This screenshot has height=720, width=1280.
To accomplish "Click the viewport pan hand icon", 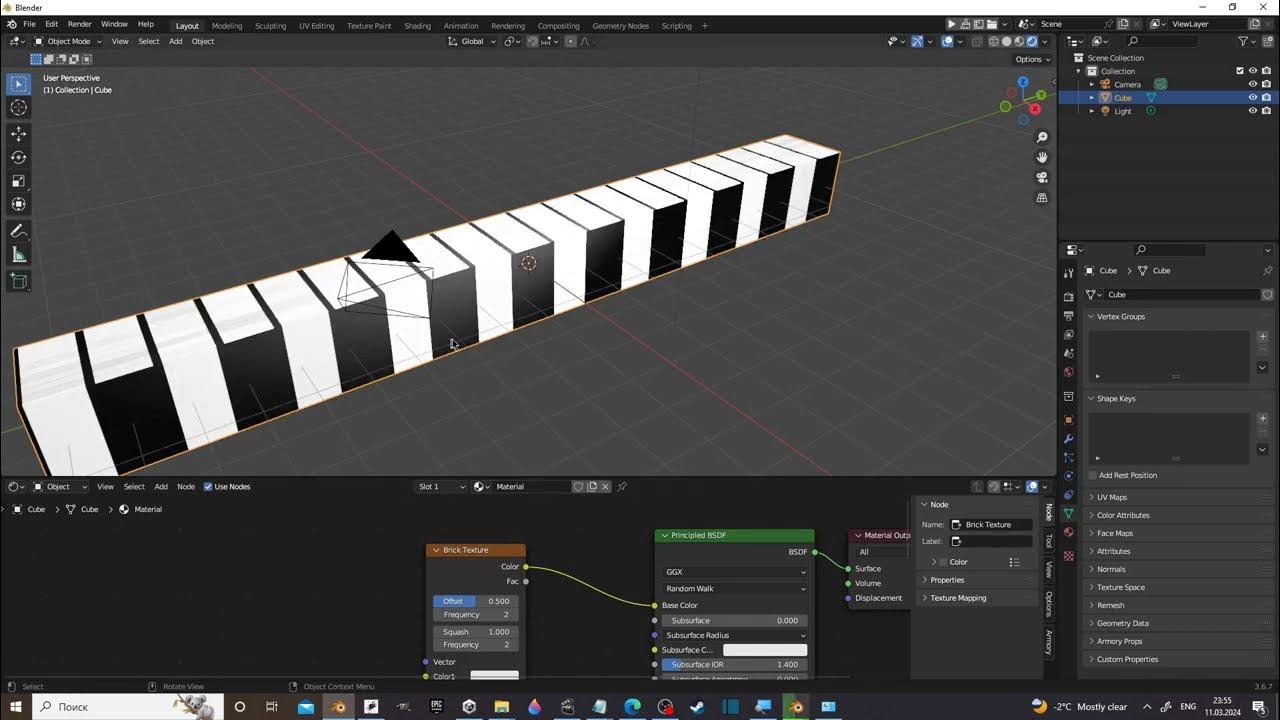I will (1042, 157).
